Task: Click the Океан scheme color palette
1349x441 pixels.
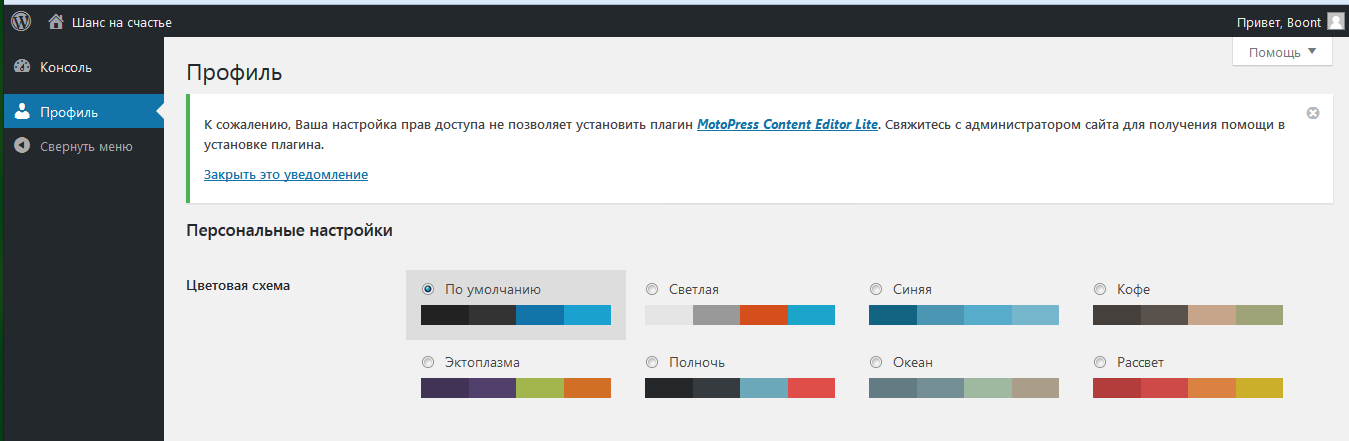Action: pyautogui.click(x=963, y=388)
